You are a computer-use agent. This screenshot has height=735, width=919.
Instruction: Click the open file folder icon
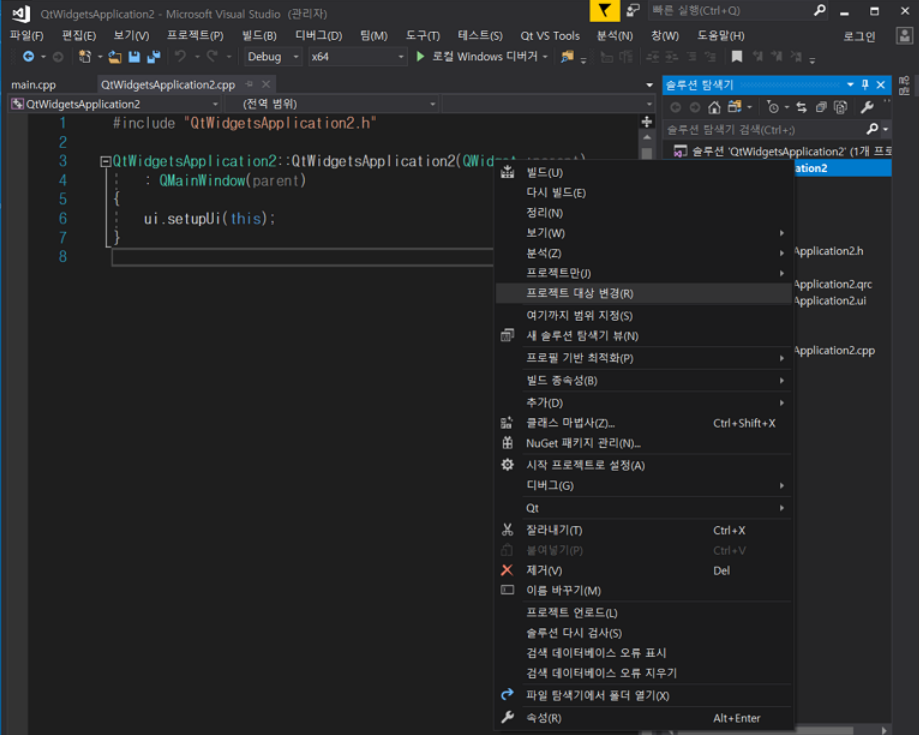point(115,57)
